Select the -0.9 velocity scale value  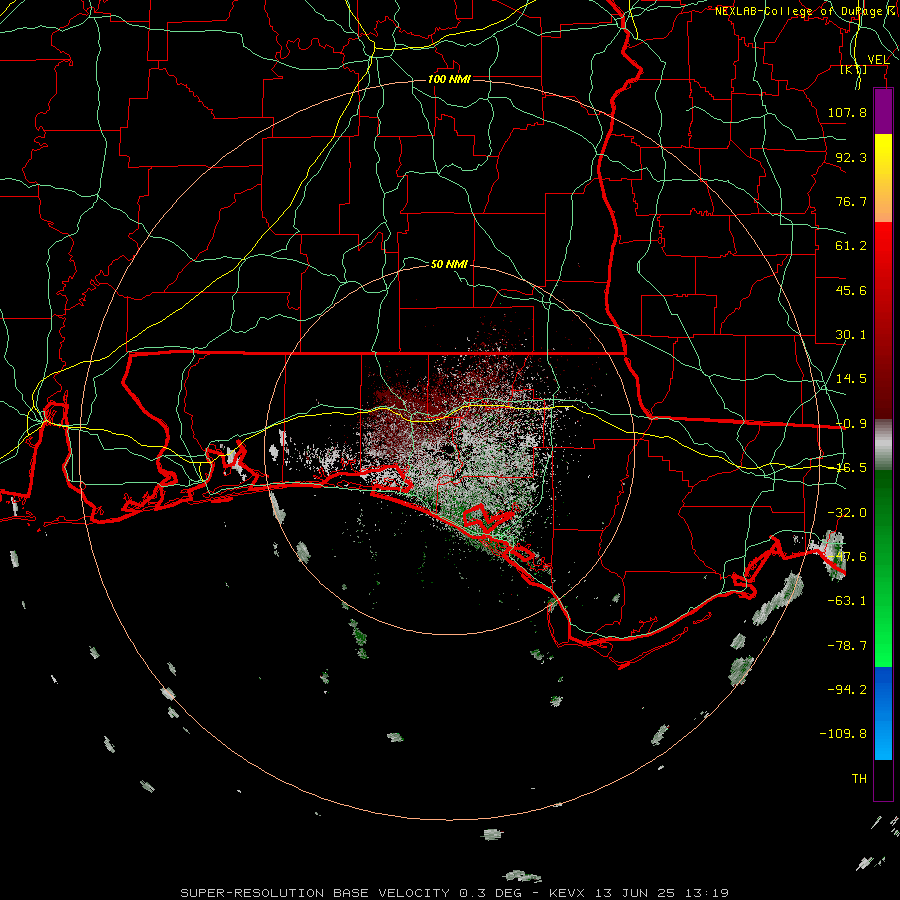(x=851, y=424)
